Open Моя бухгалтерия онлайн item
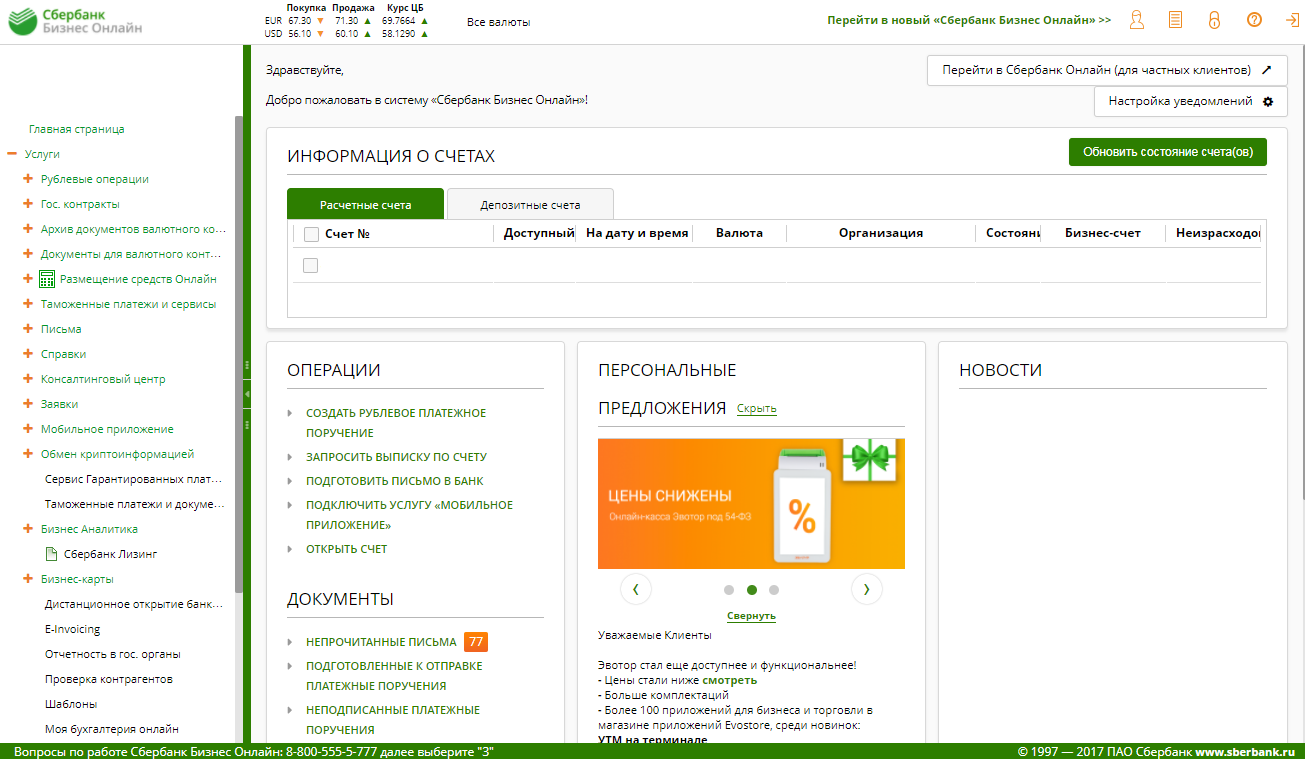 click(x=112, y=729)
